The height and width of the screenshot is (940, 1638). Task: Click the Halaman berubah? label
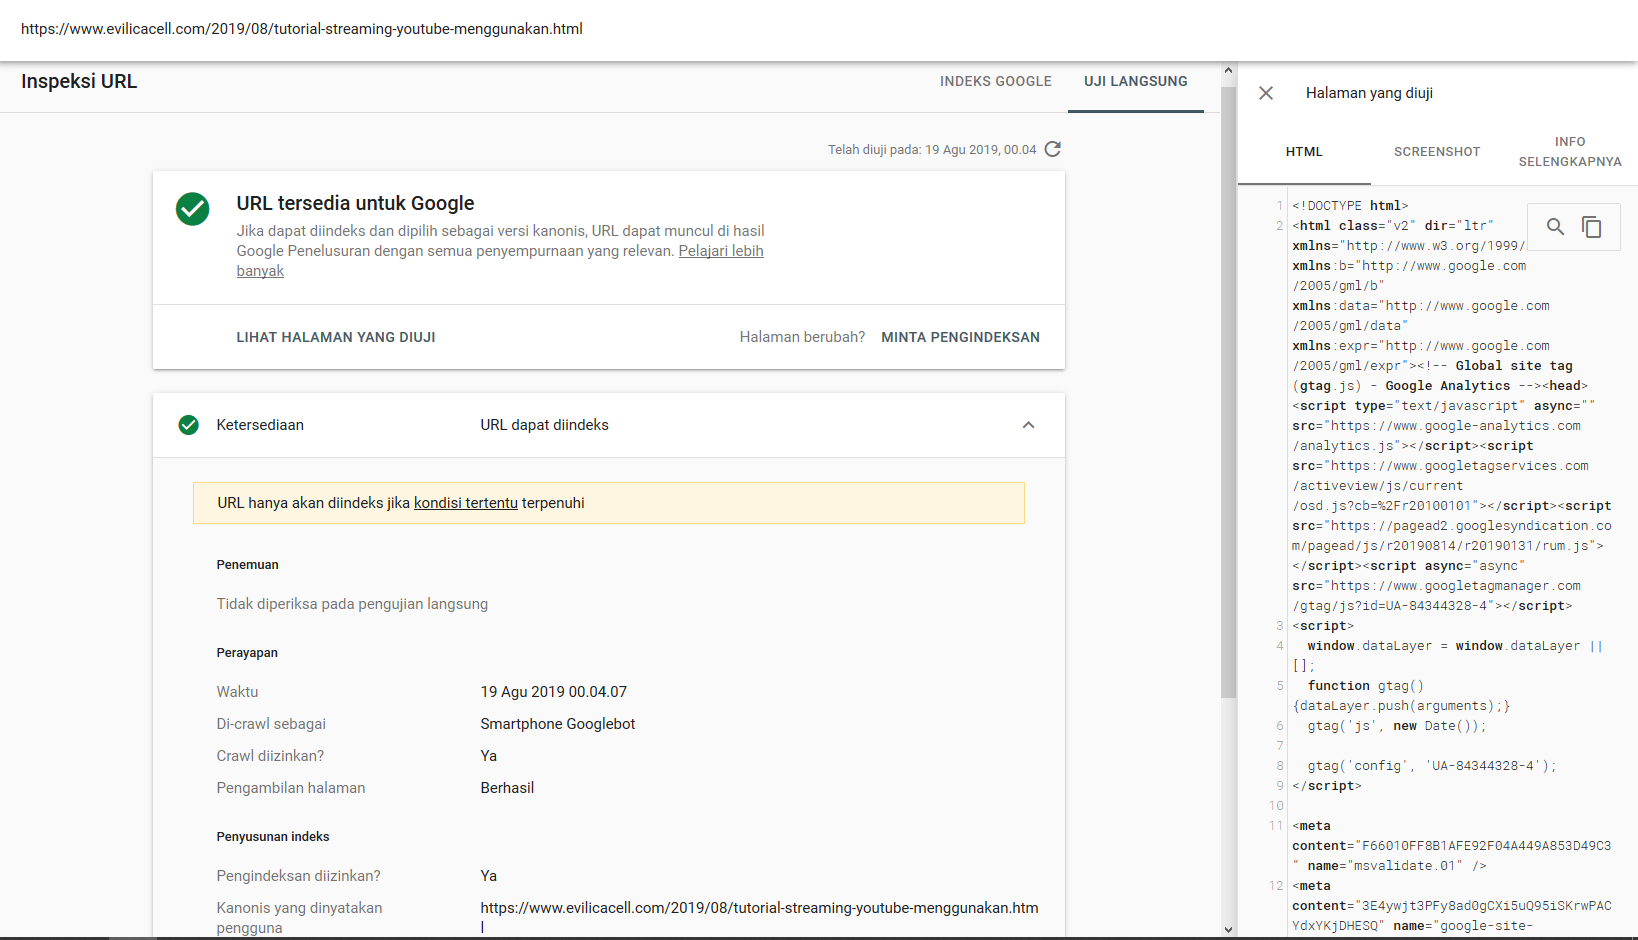coord(802,337)
